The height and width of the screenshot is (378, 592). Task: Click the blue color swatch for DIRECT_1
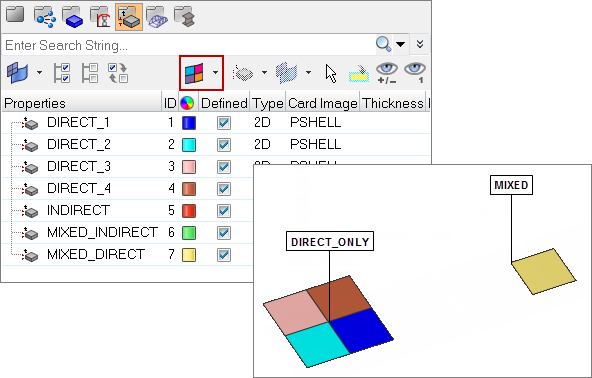tap(189, 123)
